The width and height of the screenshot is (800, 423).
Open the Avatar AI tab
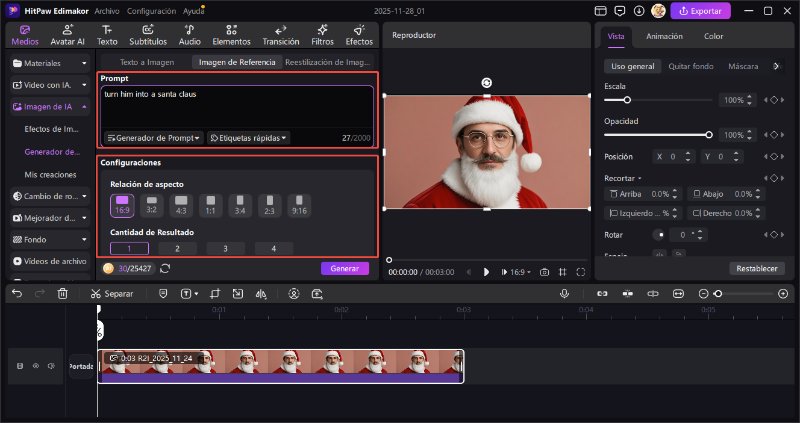(x=67, y=35)
